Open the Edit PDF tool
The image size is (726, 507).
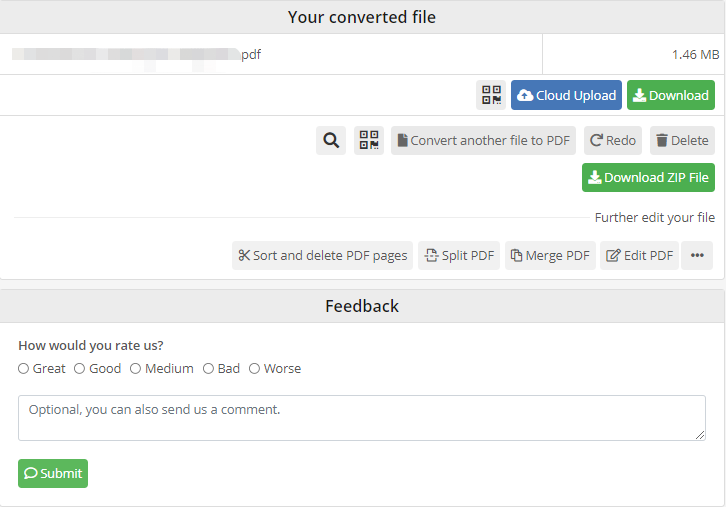[639, 255]
